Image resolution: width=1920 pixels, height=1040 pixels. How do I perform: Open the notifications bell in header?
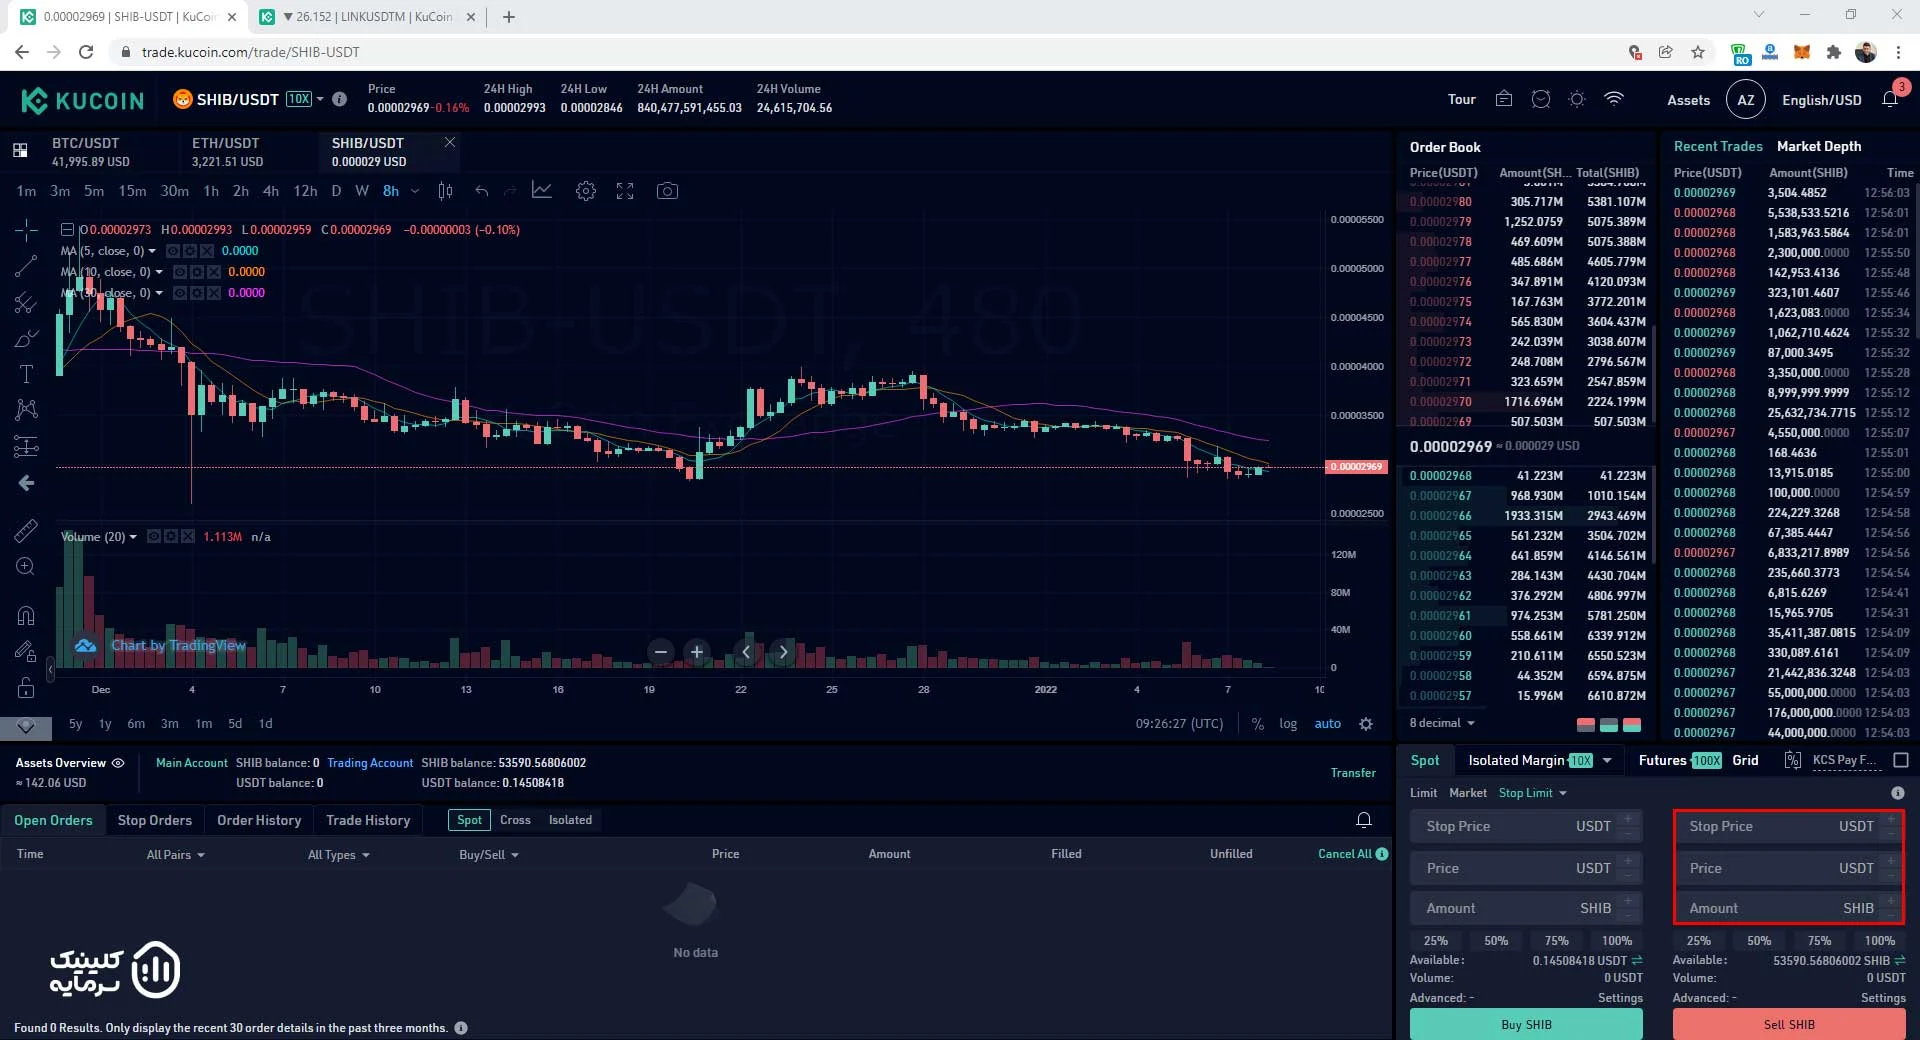point(1890,99)
